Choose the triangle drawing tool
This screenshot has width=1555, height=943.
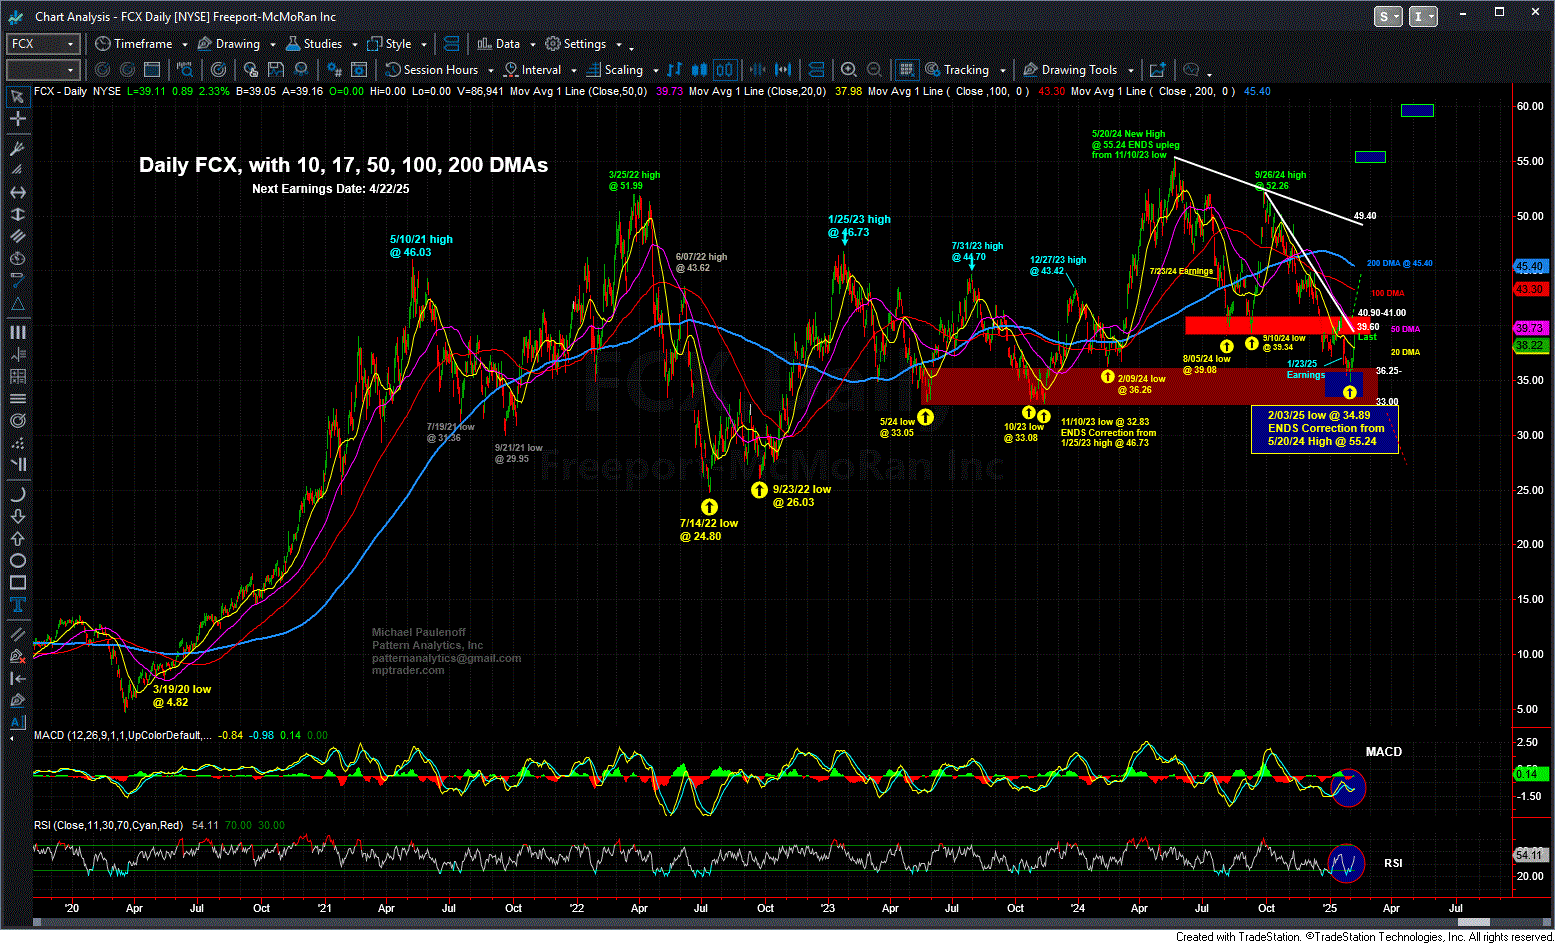point(17,304)
